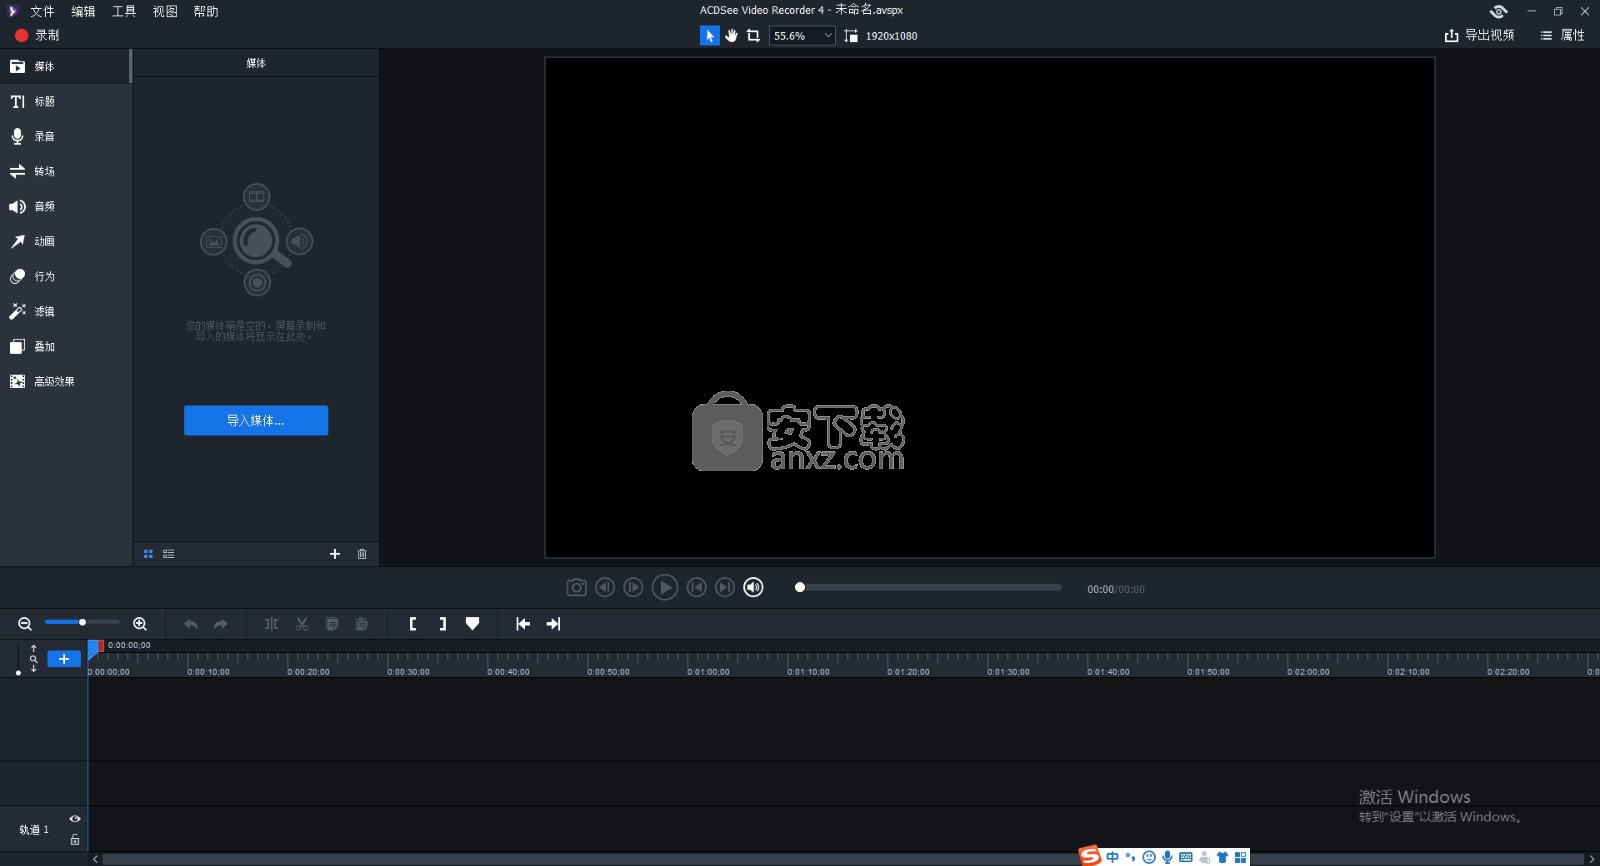The width and height of the screenshot is (1600, 866).
Task: Toggle Sogou Chinese input mode
Action: pos(1113,857)
